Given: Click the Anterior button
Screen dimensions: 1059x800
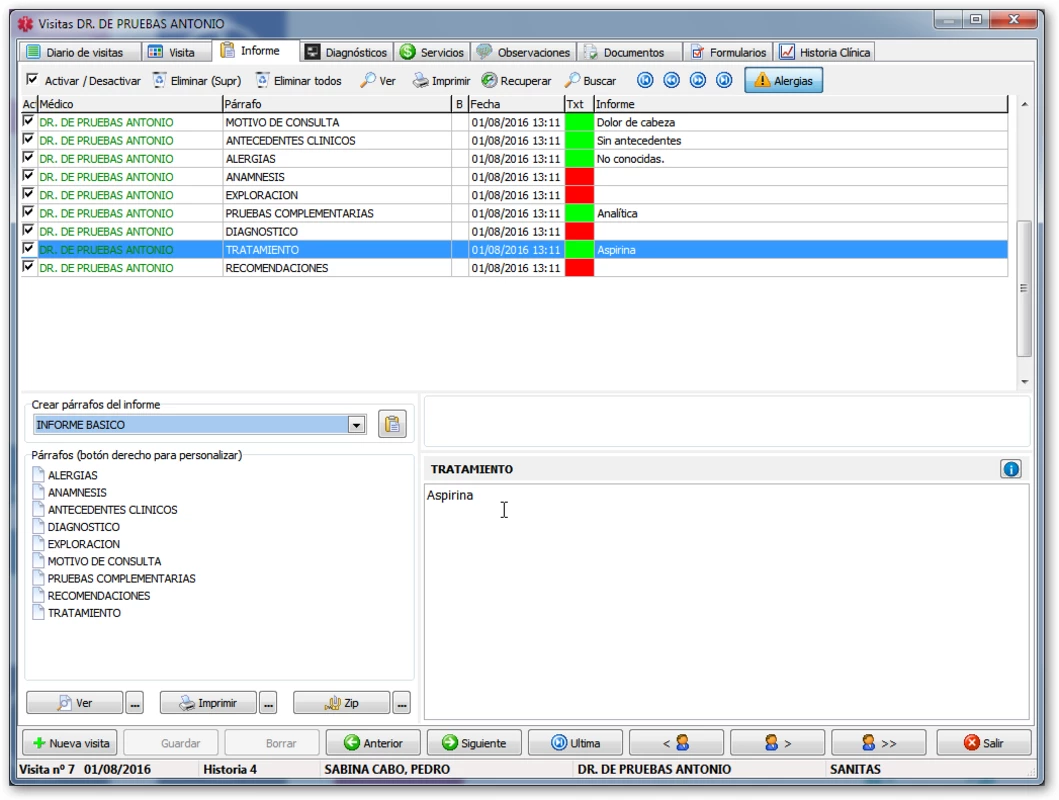Looking at the screenshot, I should pyautogui.click(x=373, y=743).
